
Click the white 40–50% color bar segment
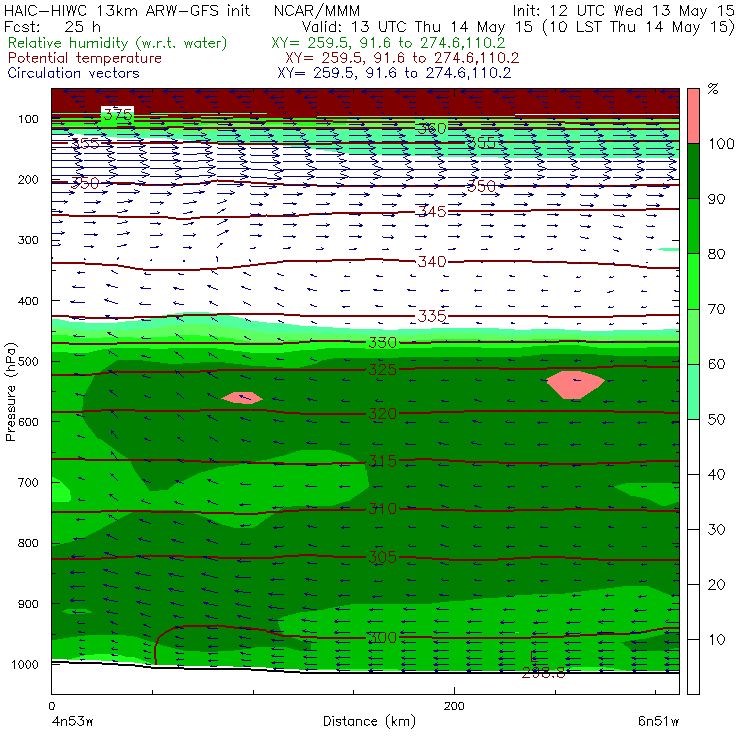point(693,446)
